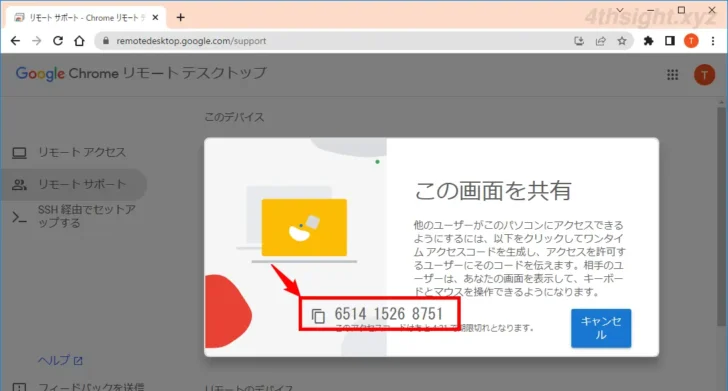The image size is (728, 391).
Task: Click the people icon beside リモート サポート
Action: click(x=19, y=185)
